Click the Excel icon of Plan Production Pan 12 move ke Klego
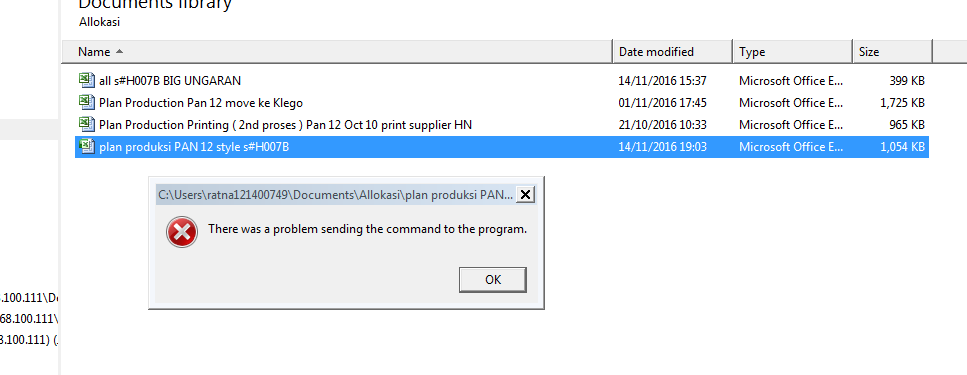Screen dimensions: 967x375 point(87,102)
